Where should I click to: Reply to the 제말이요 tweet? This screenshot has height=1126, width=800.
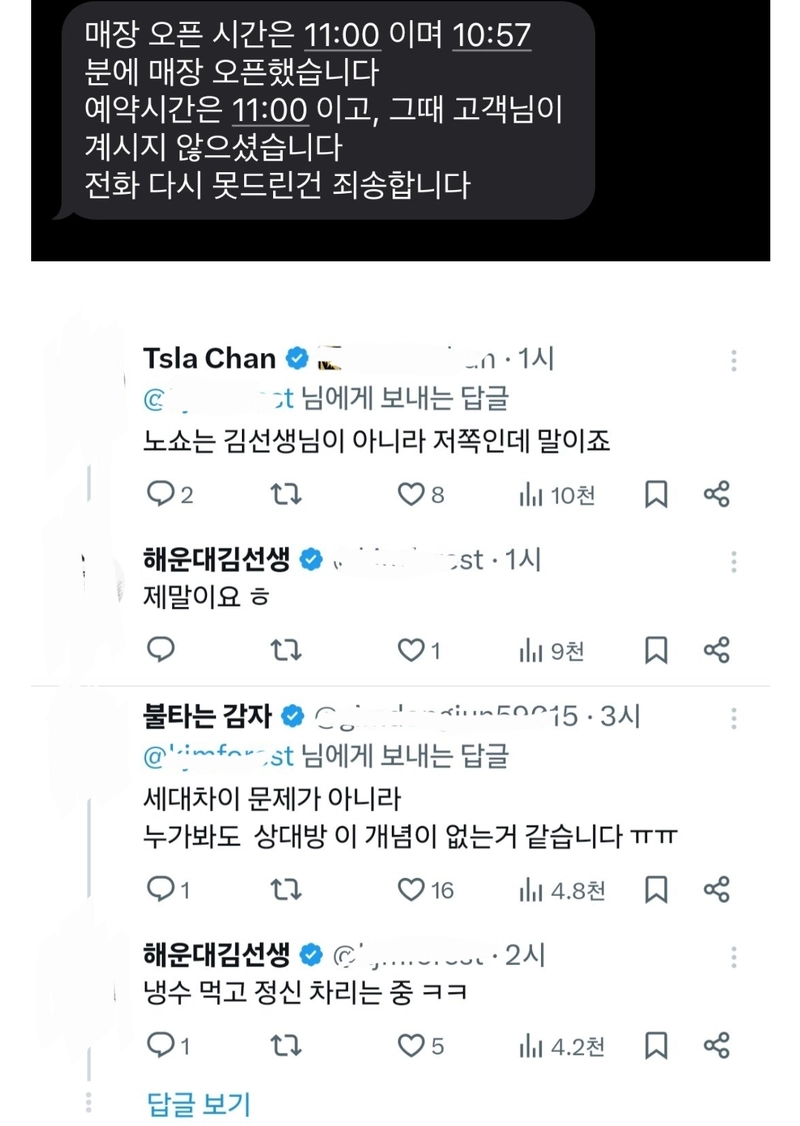coord(161,649)
